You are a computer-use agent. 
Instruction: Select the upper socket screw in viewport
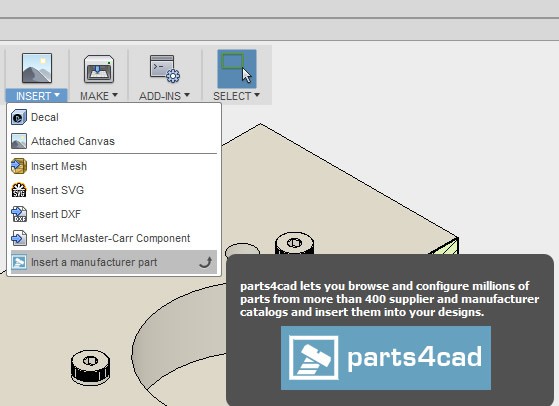click(294, 244)
